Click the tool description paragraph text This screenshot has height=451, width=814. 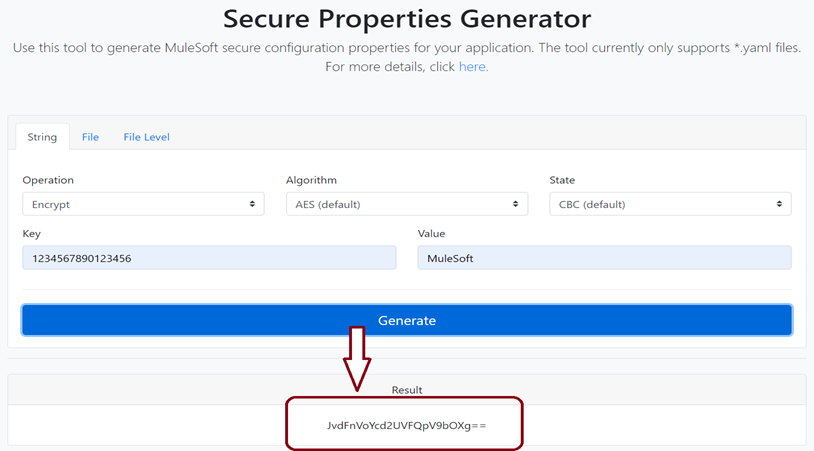click(x=406, y=48)
